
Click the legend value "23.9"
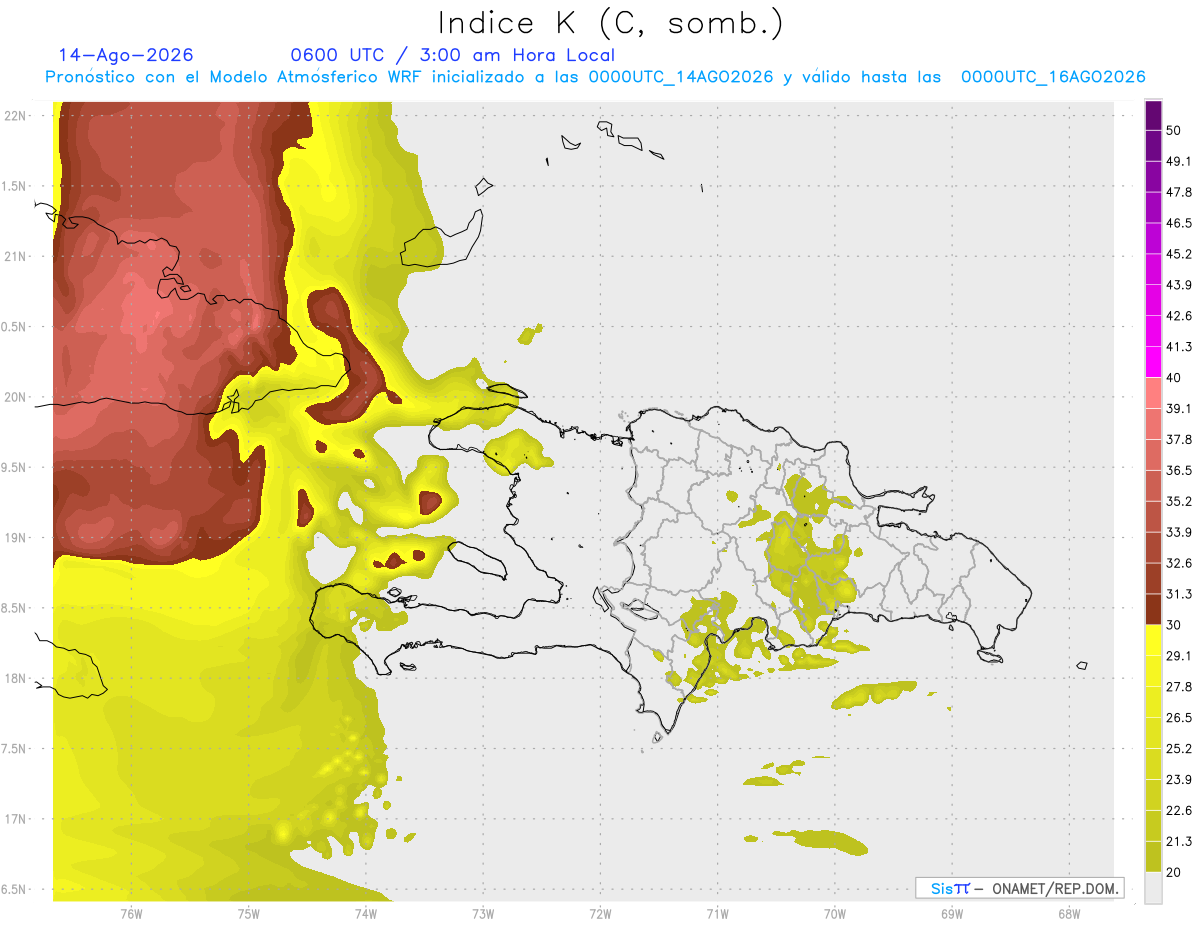(1179, 780)
